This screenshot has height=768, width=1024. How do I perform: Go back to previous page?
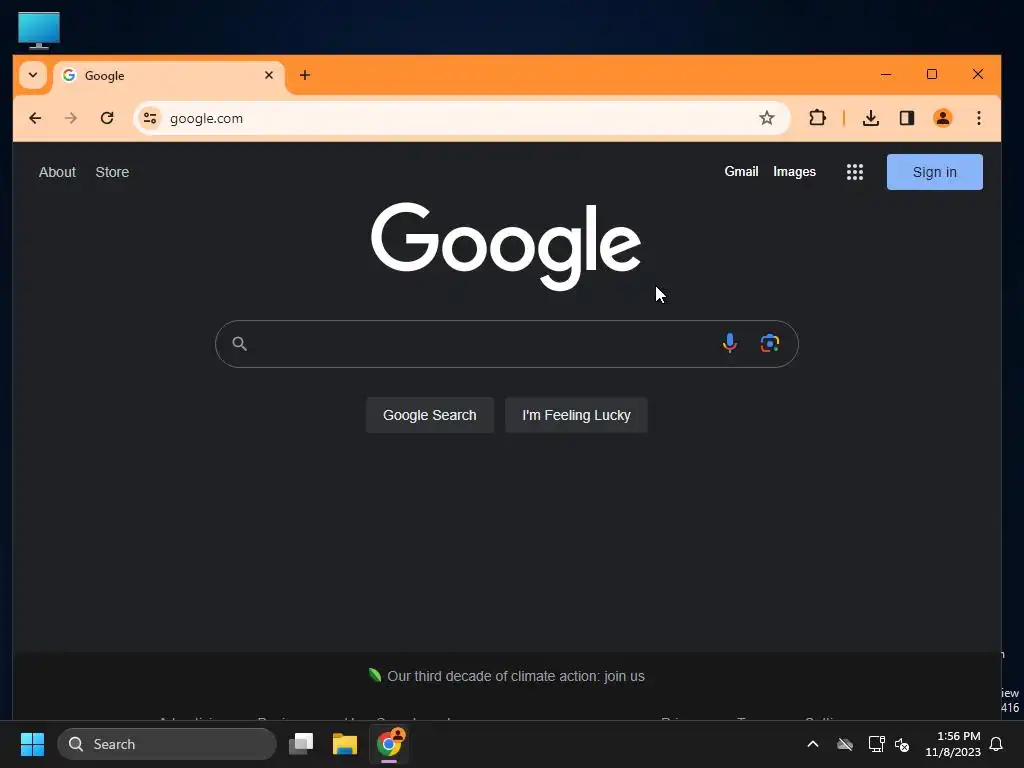click(x=35, y=118)
